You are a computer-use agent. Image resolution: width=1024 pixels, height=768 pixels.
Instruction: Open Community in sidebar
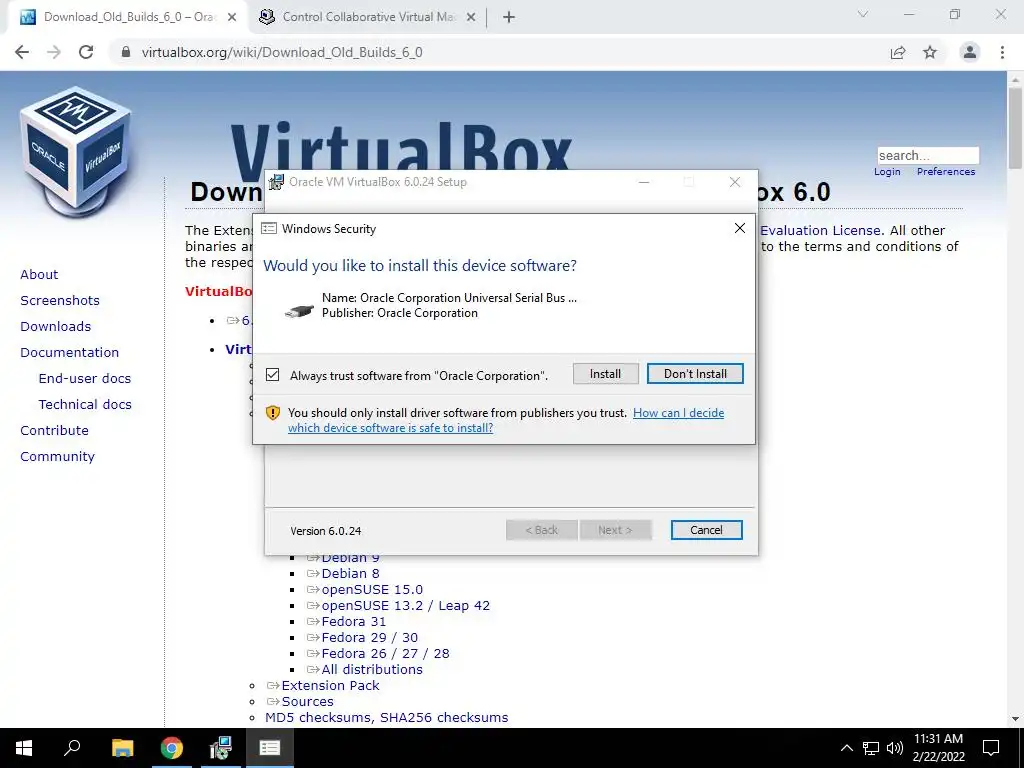tap(57, 456)
